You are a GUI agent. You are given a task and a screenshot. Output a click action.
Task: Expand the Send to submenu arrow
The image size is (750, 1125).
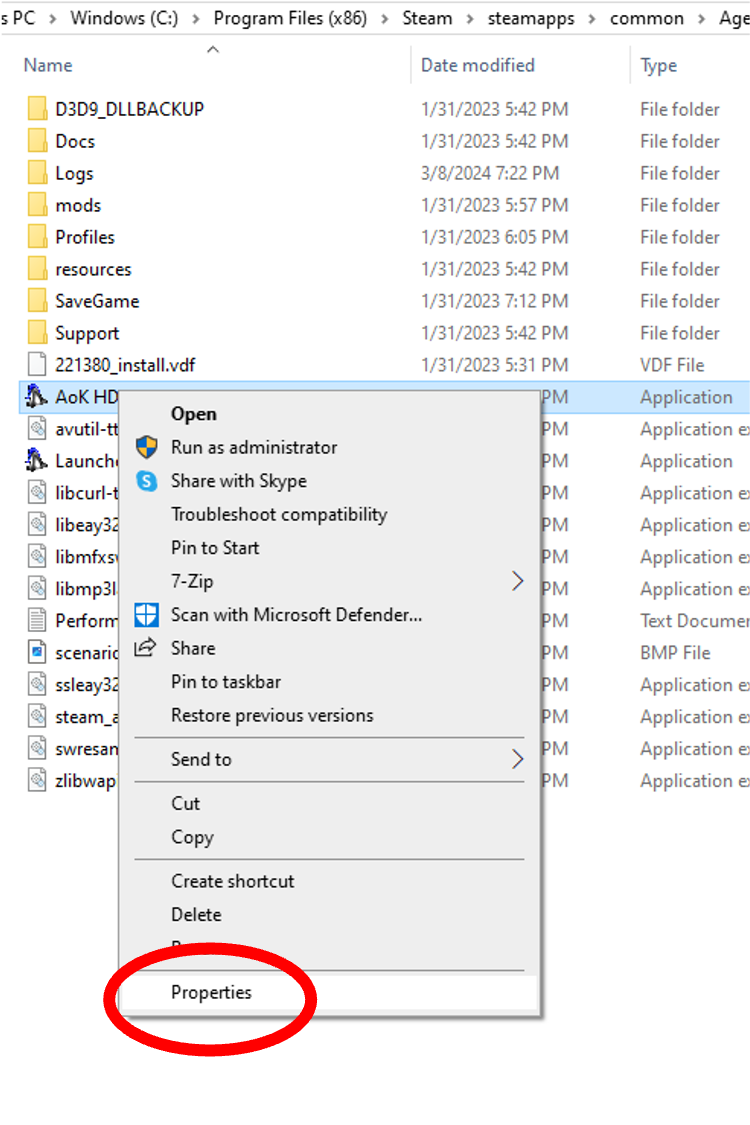[x=517, y=759]
